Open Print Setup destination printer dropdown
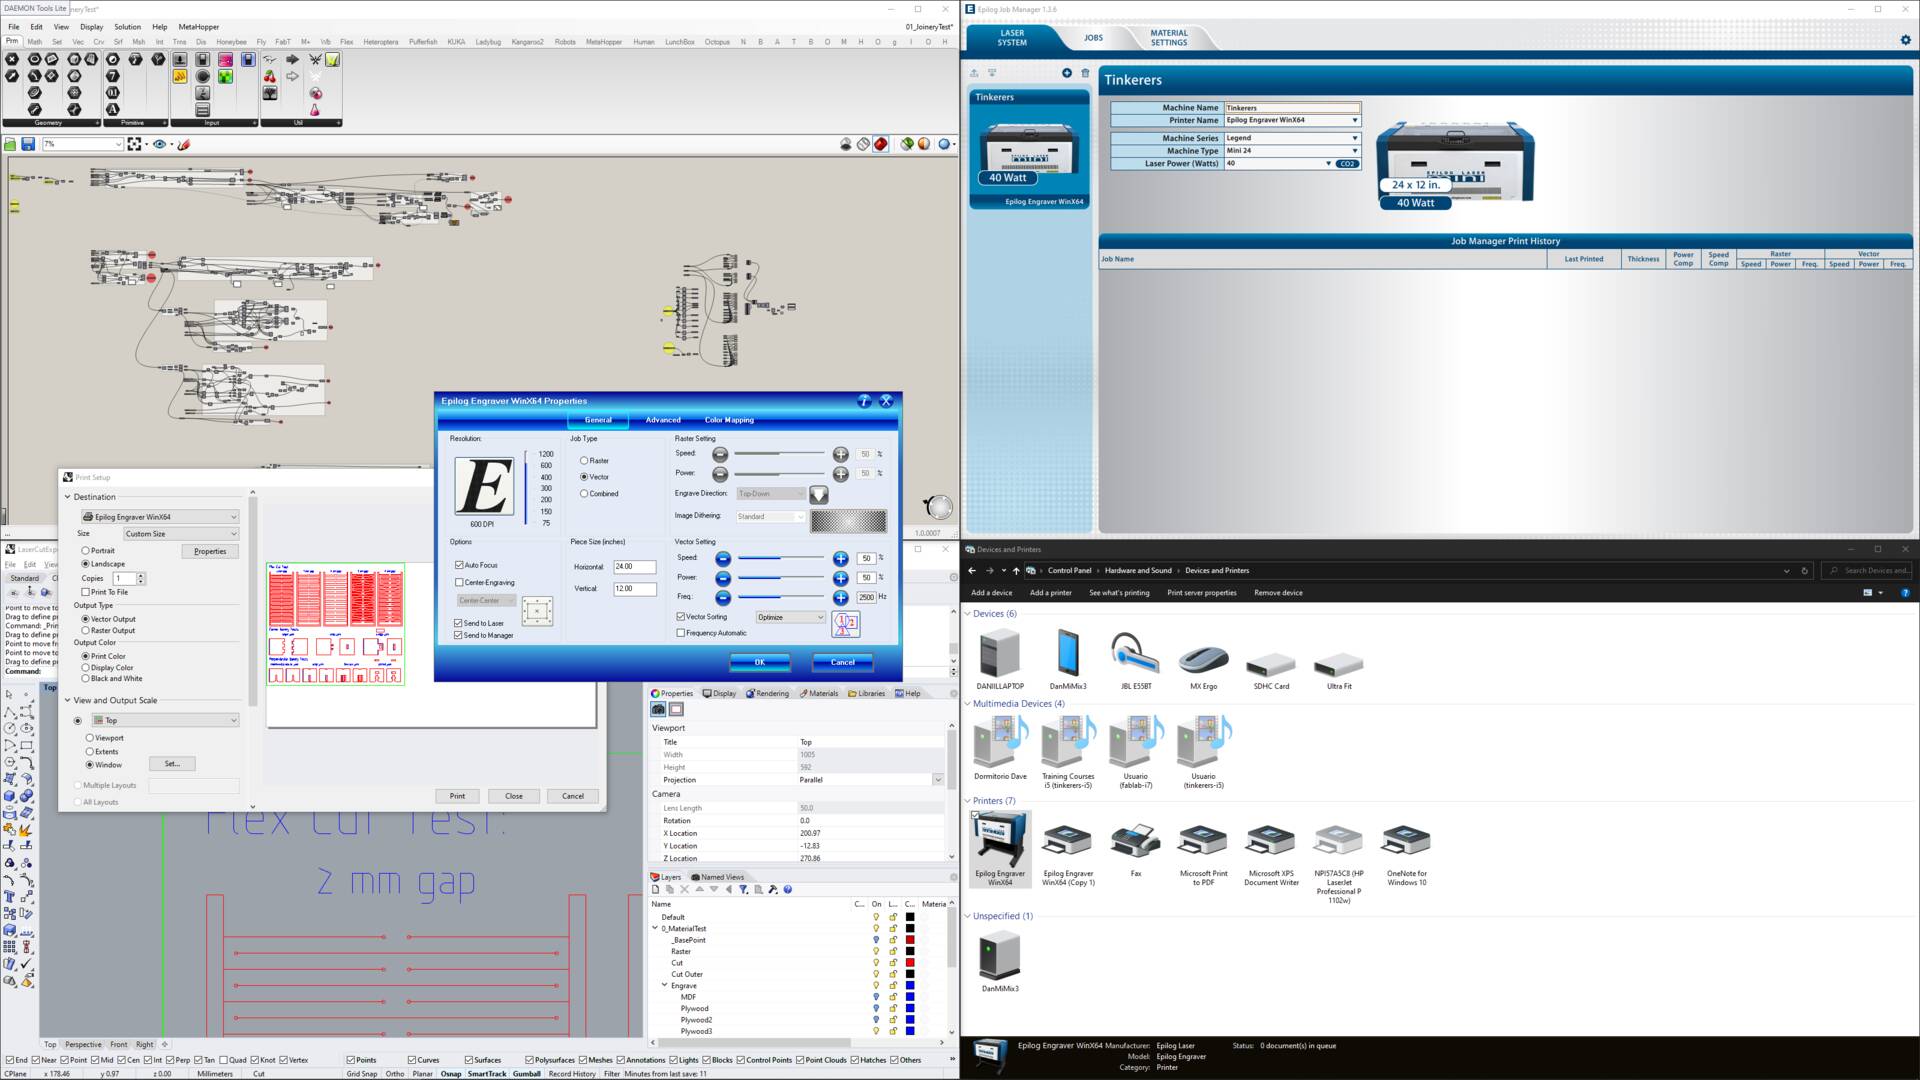Image resolution: width=1920 pixels, height=1080 pixels. (x=160, y=517)
